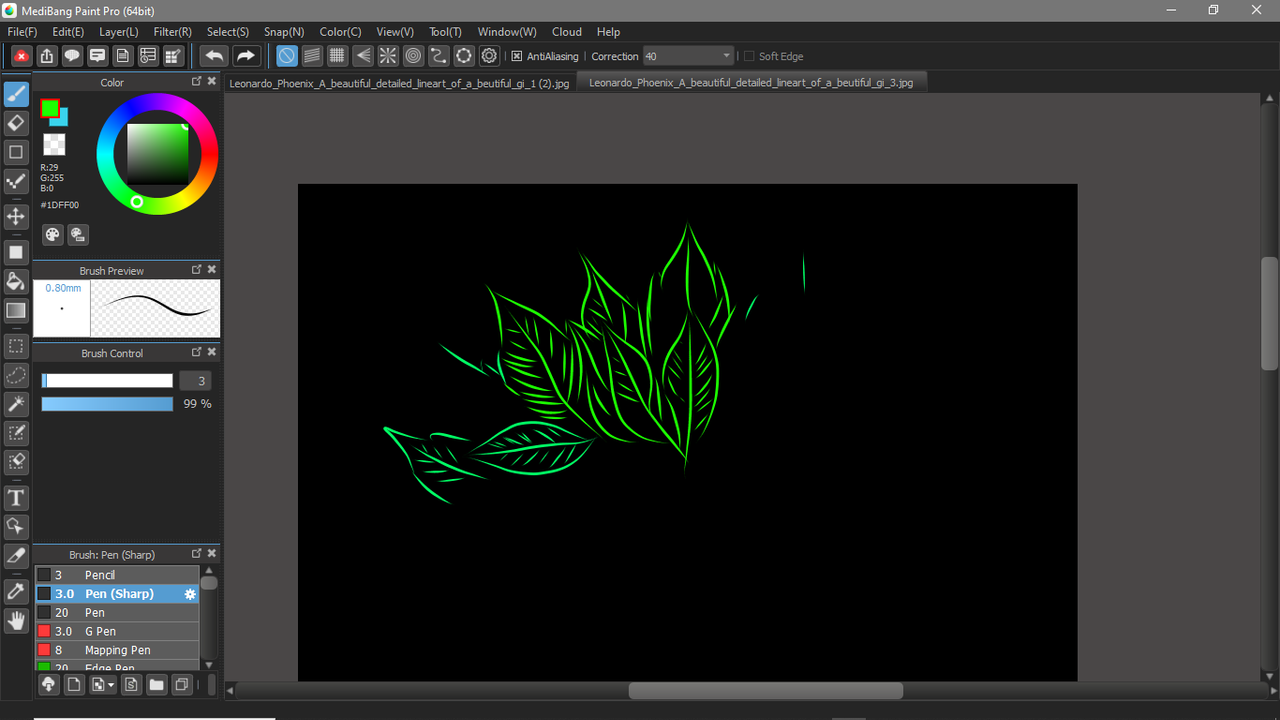The image size is (1280, 720).
Task: Click the Undo arrow
Action: click(214, 56)
